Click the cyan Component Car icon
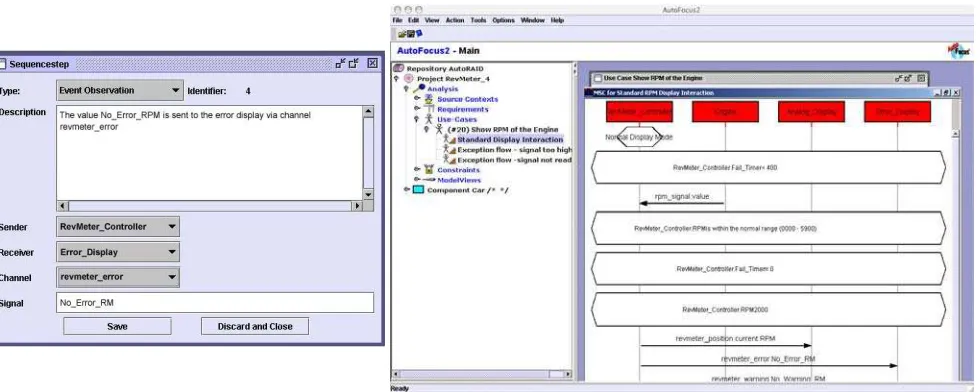Viewport: 980px width, 392px height. [x=418, y=189]
